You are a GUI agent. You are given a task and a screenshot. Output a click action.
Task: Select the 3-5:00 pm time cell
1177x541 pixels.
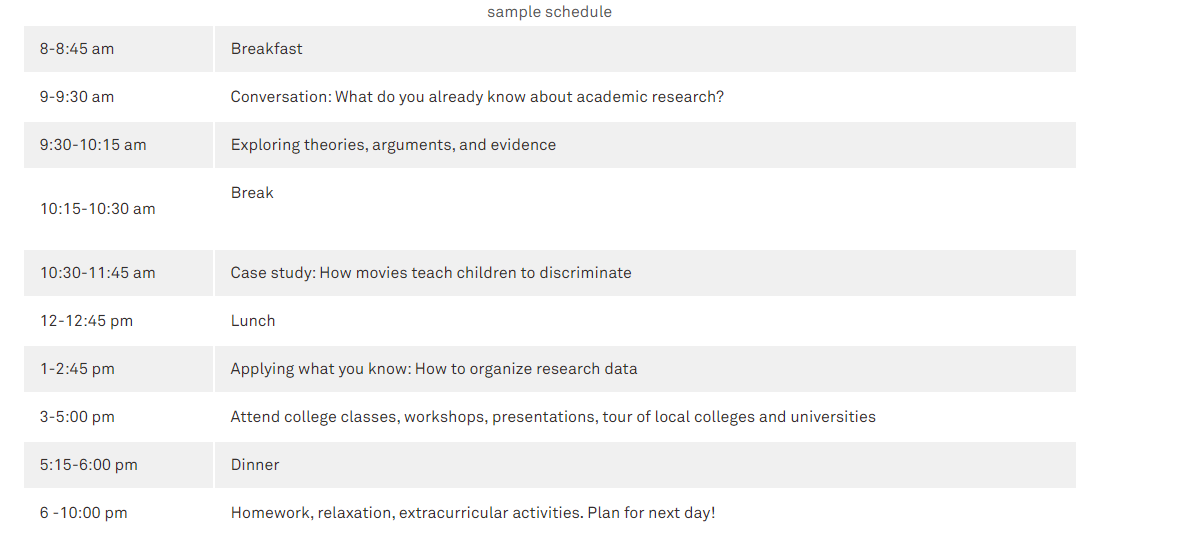tap(77, 417)
